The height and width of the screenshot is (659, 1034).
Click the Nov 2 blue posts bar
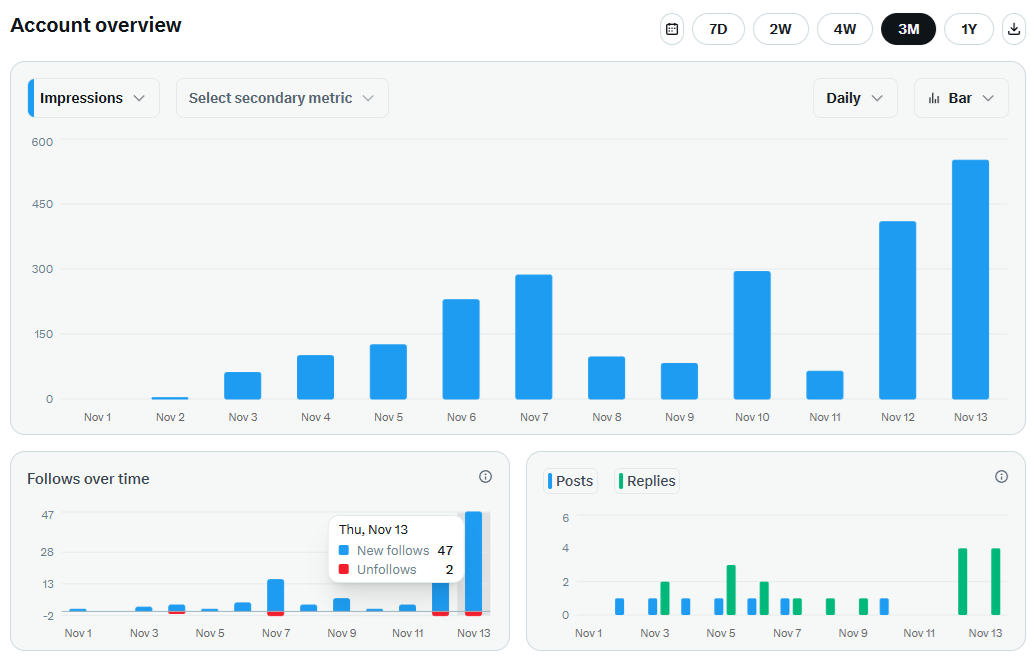coord(619,607)
